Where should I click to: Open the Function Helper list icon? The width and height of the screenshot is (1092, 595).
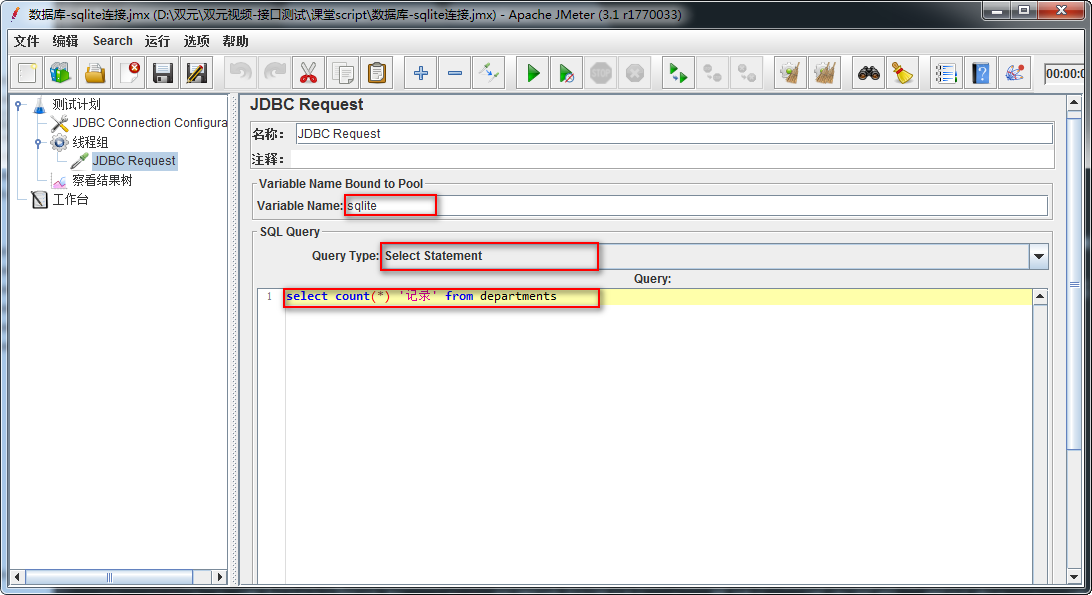pyautogui.click(x=946, y=73)
